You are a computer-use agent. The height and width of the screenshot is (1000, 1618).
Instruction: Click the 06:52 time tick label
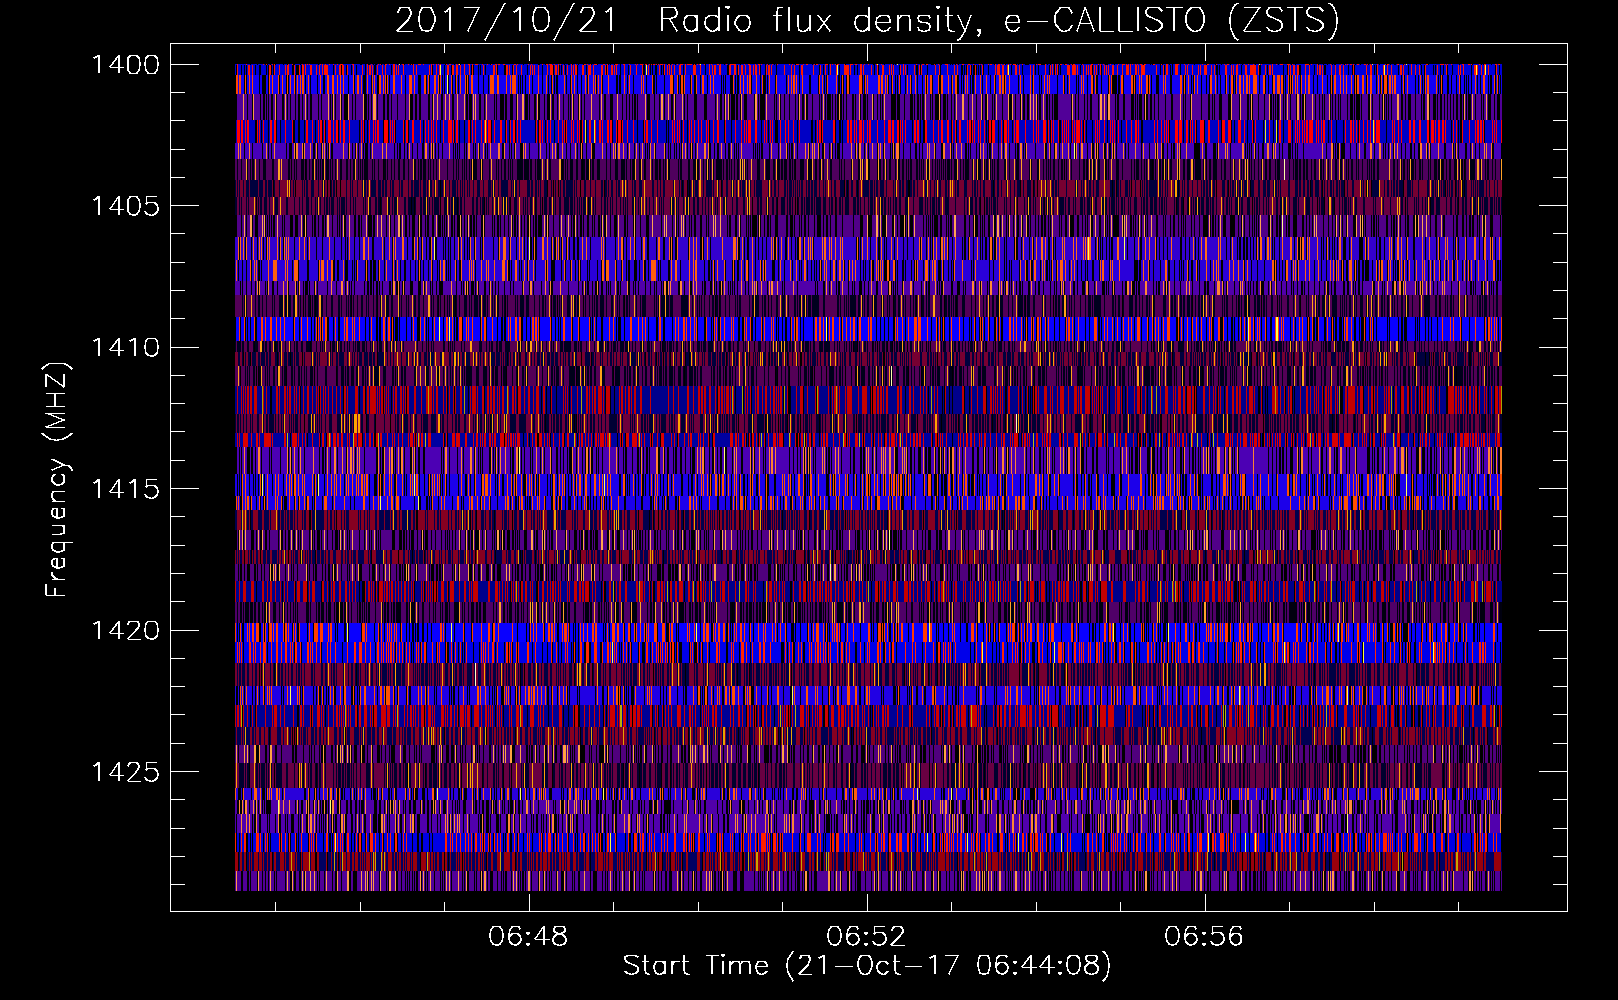pyautogui.click(x=866, y=937)
